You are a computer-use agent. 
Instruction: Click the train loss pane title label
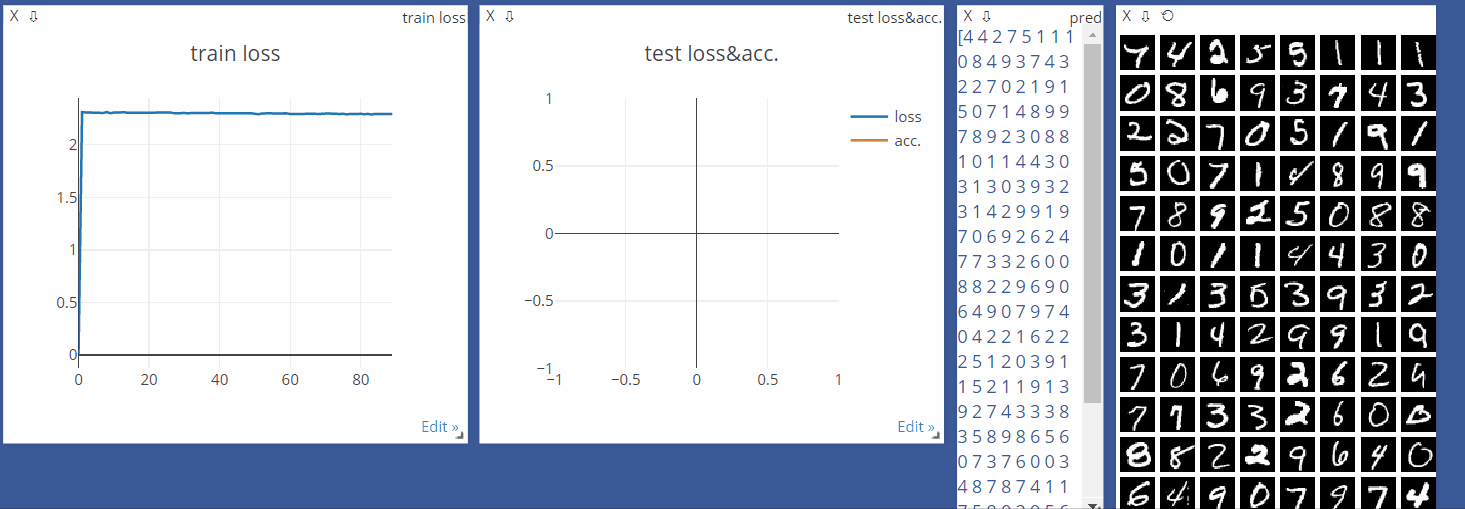tap(433, 18)
